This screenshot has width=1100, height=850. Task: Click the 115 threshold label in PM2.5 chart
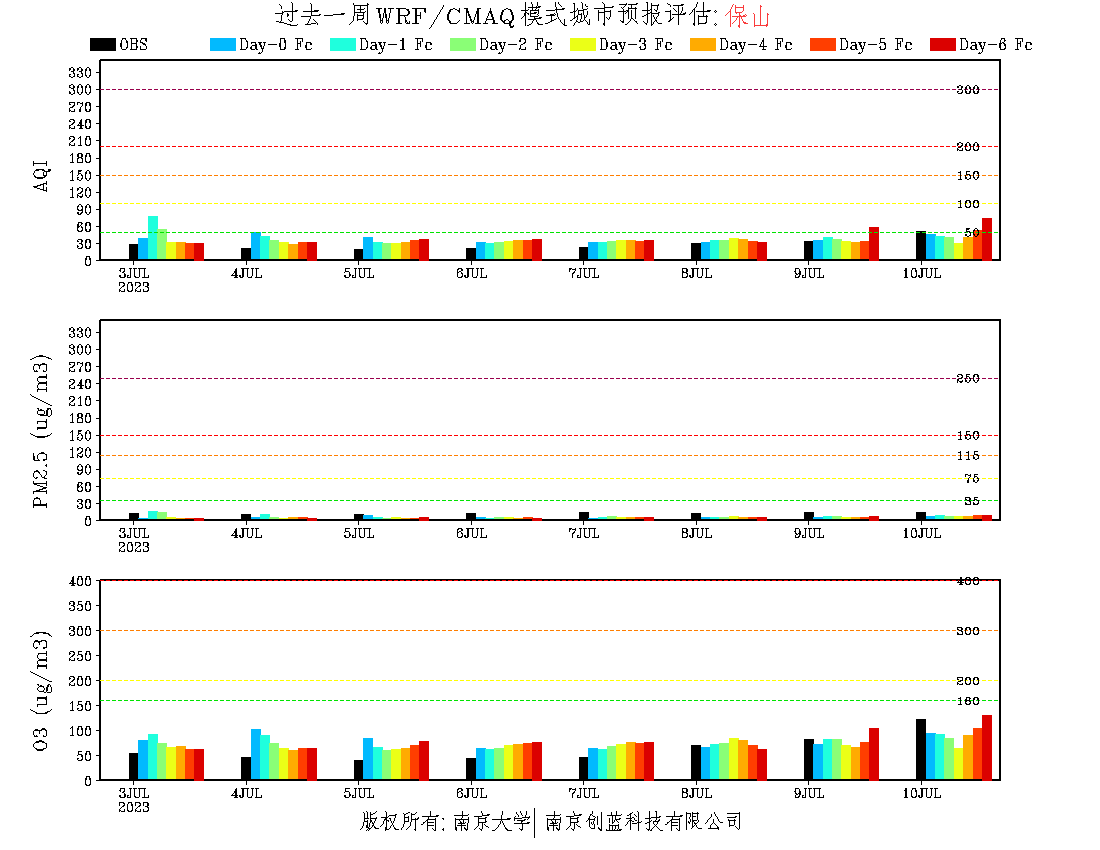pos(968,455)
